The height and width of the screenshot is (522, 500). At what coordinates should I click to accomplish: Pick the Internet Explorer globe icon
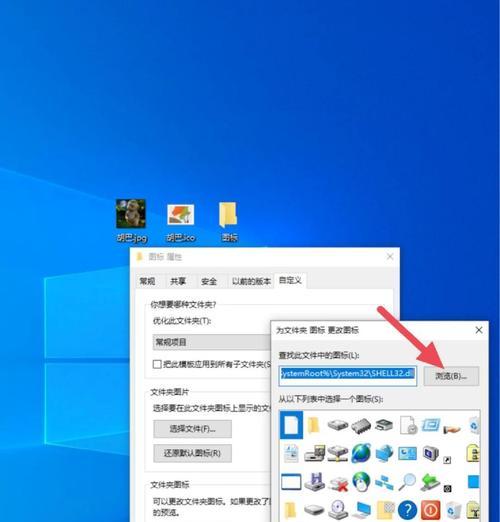point(361,453)
